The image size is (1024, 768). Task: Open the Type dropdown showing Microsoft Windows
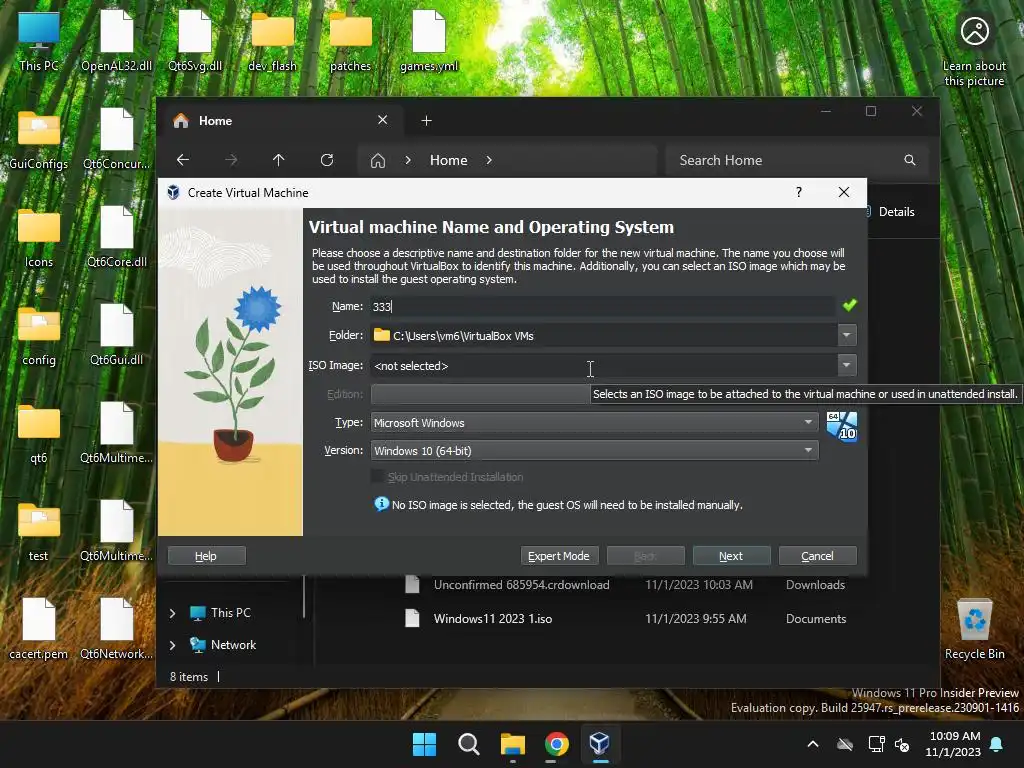pyautogui.click(x=594, y=423)
